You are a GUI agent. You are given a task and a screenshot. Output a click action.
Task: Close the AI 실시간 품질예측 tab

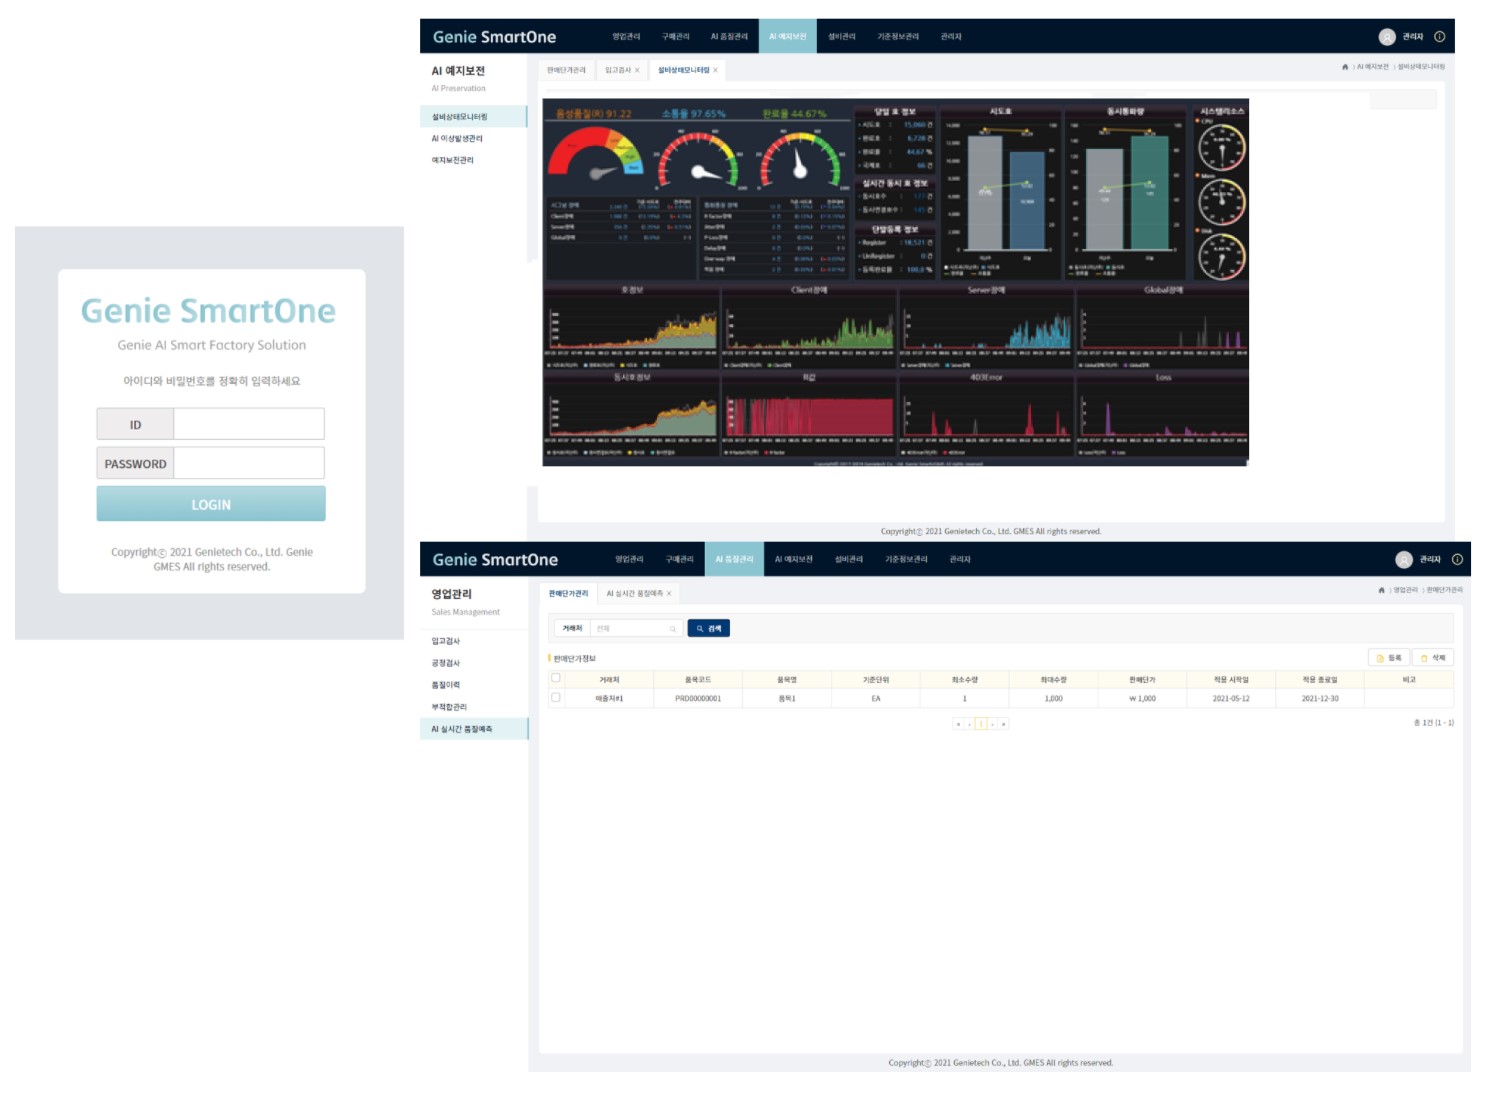[x=669, y=594]
